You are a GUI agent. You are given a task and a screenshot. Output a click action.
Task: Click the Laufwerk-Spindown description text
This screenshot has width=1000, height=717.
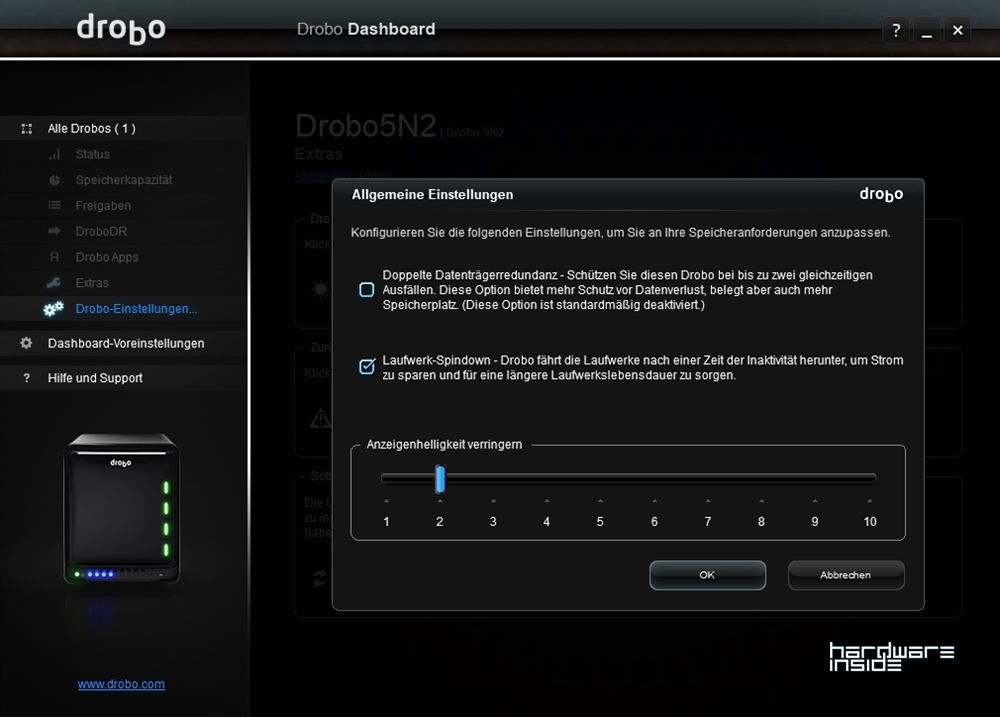[643, 368]
